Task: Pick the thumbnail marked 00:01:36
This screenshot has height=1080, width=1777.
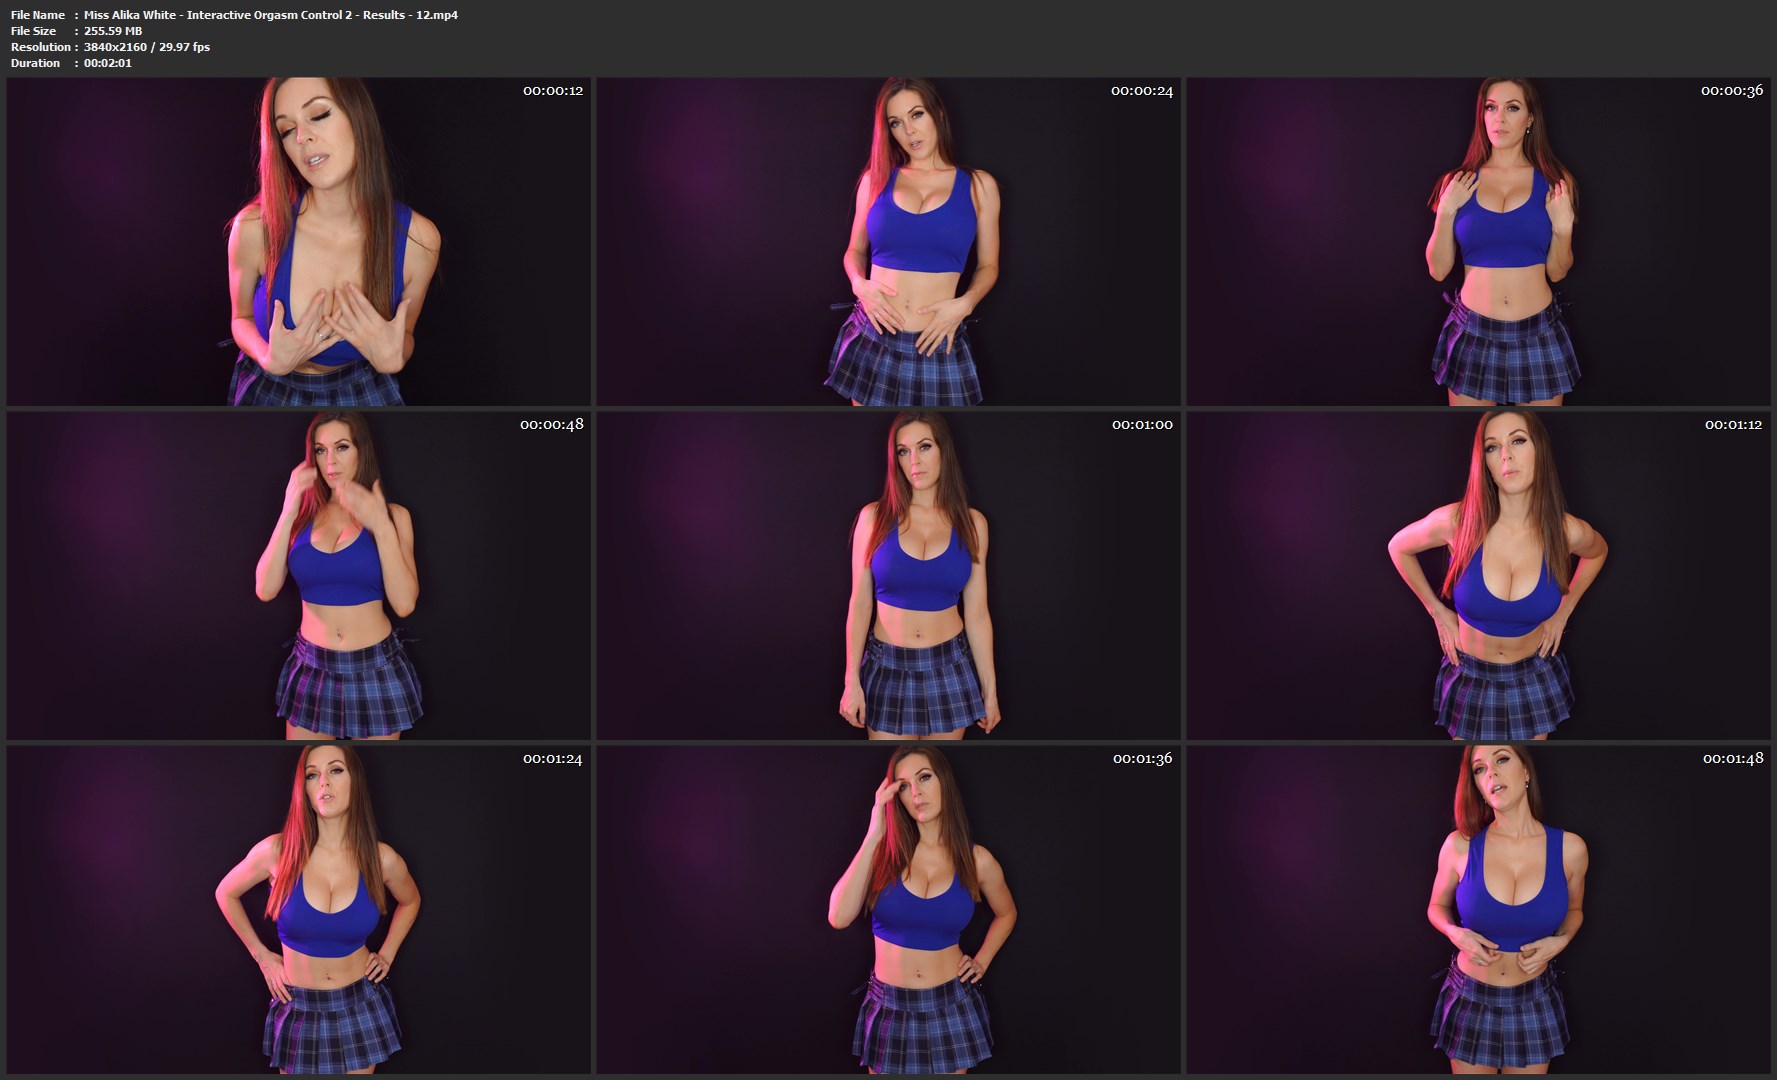Action: pos(888,909)
